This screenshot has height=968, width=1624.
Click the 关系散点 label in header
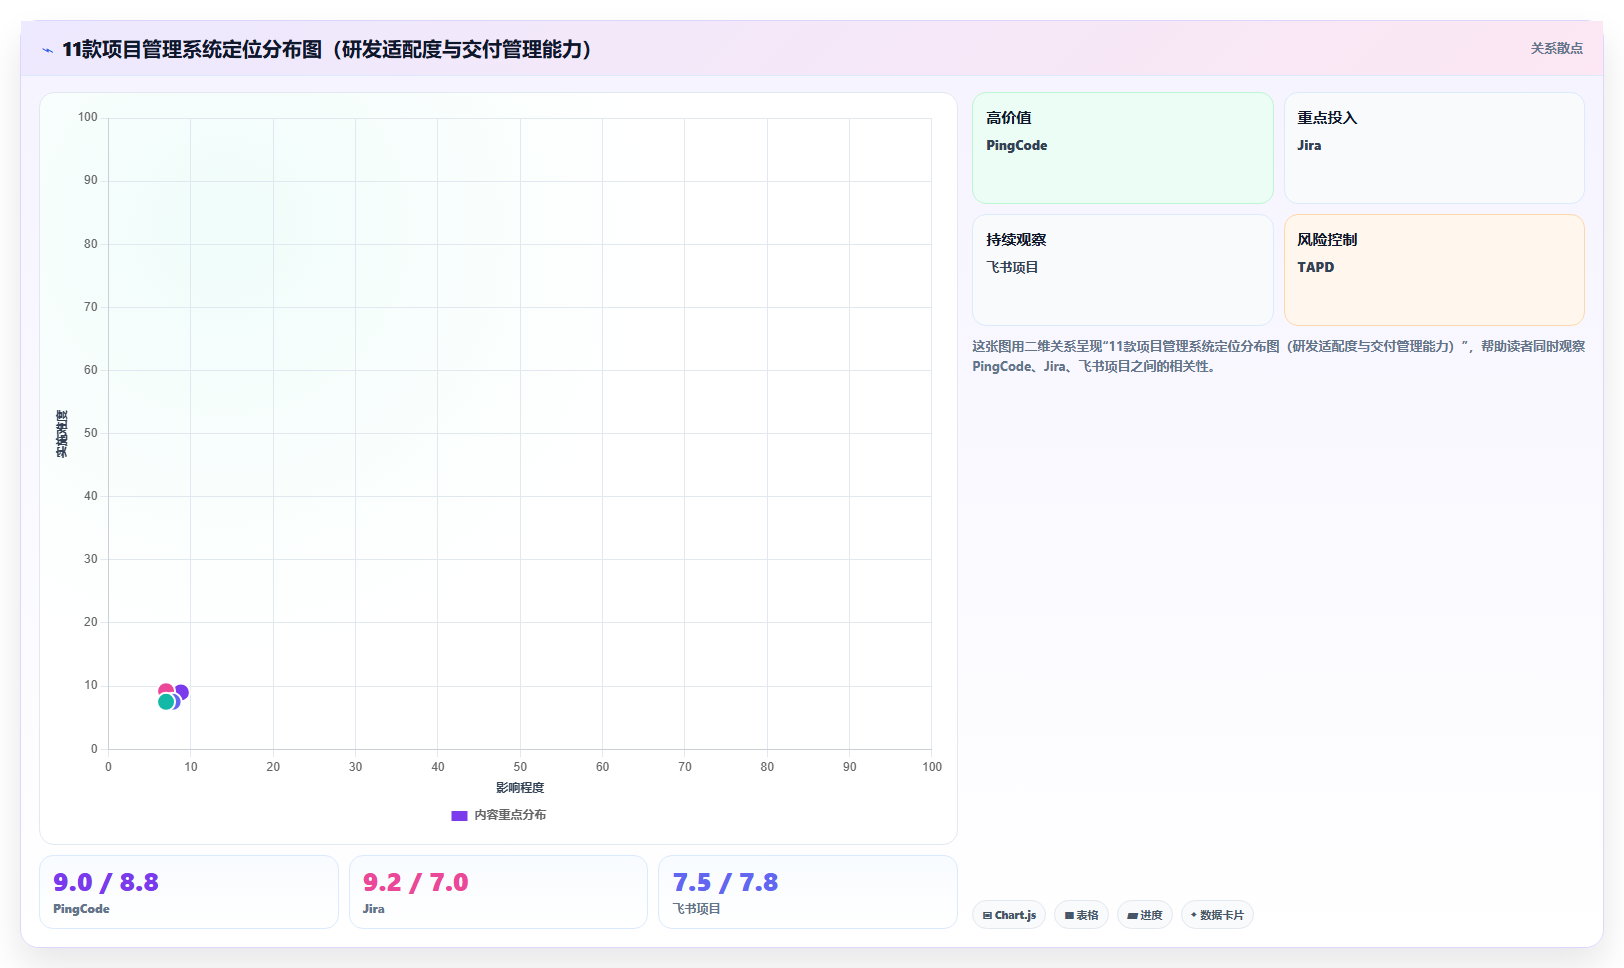pos(1556,48)
